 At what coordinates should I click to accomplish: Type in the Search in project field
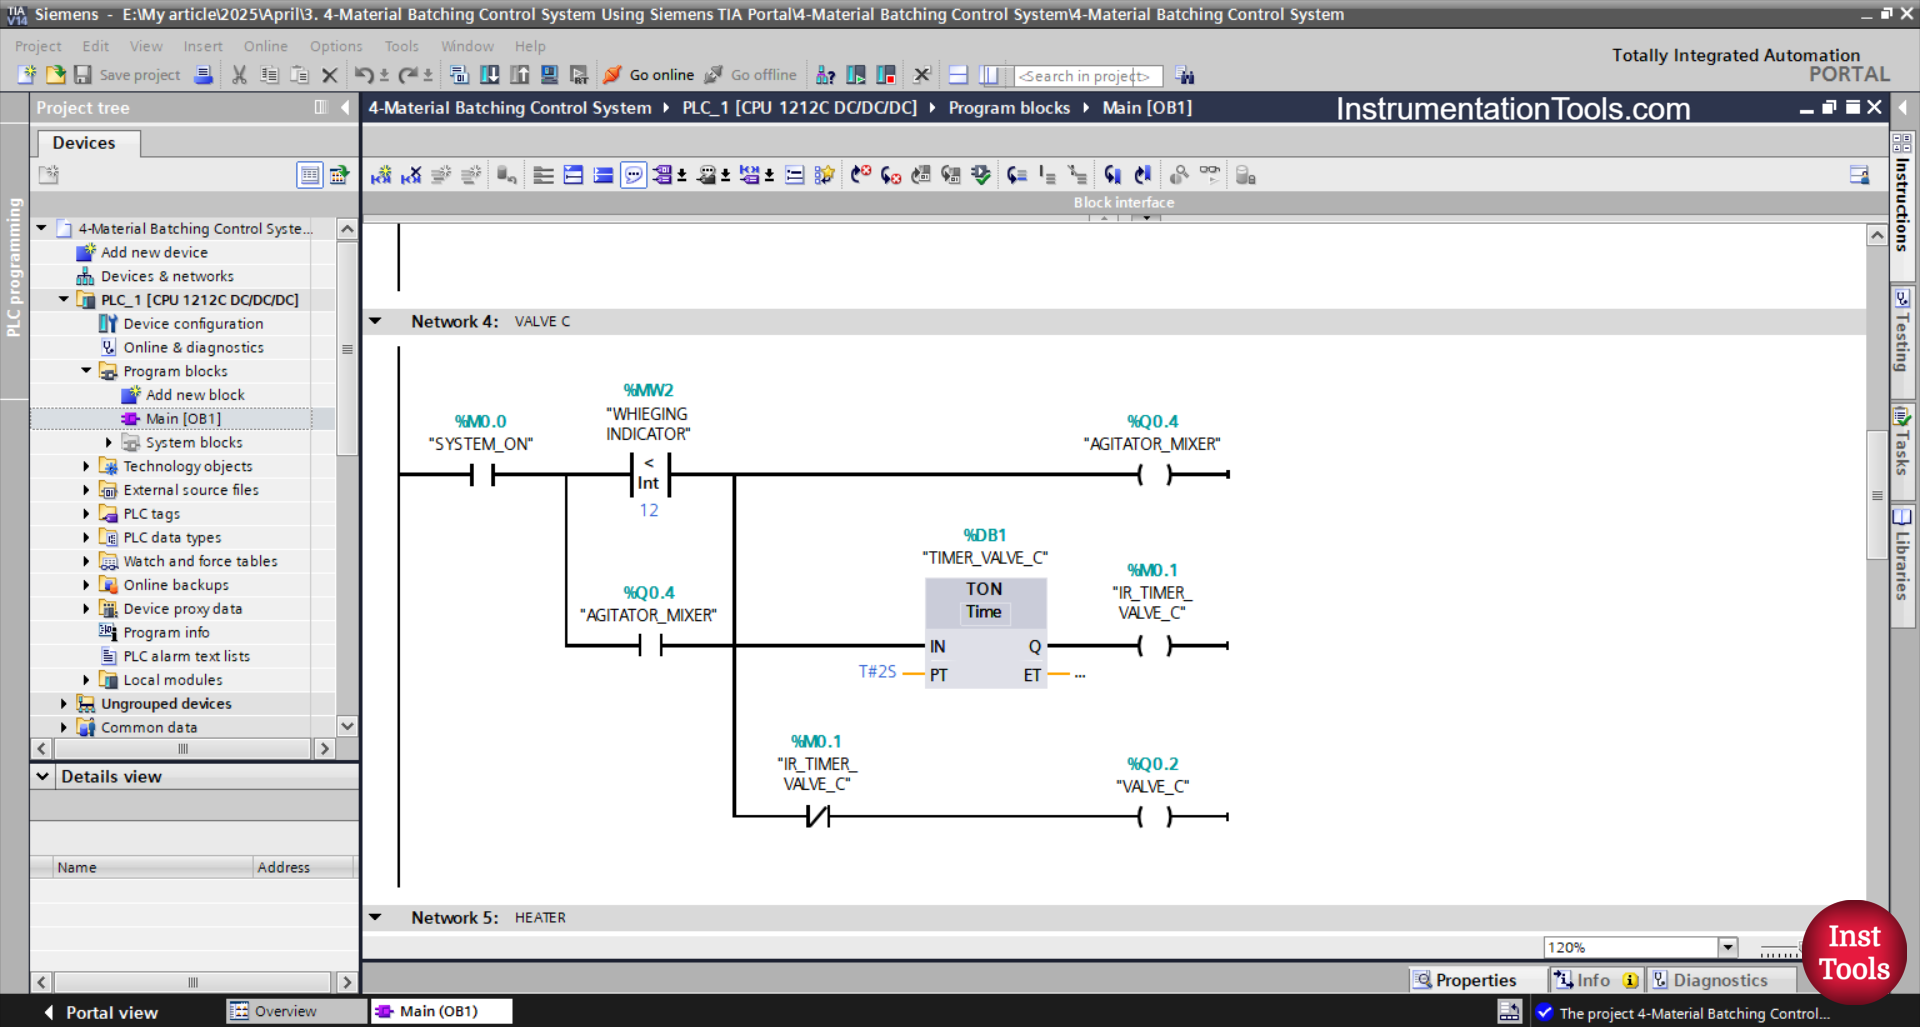click(1088, 75)
